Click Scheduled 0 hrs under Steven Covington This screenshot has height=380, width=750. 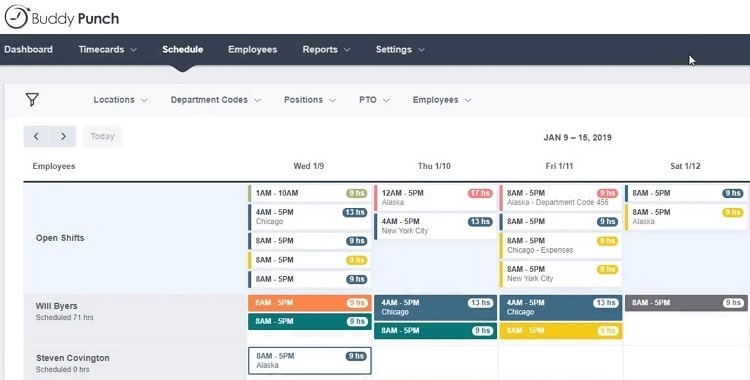[62, 369]
